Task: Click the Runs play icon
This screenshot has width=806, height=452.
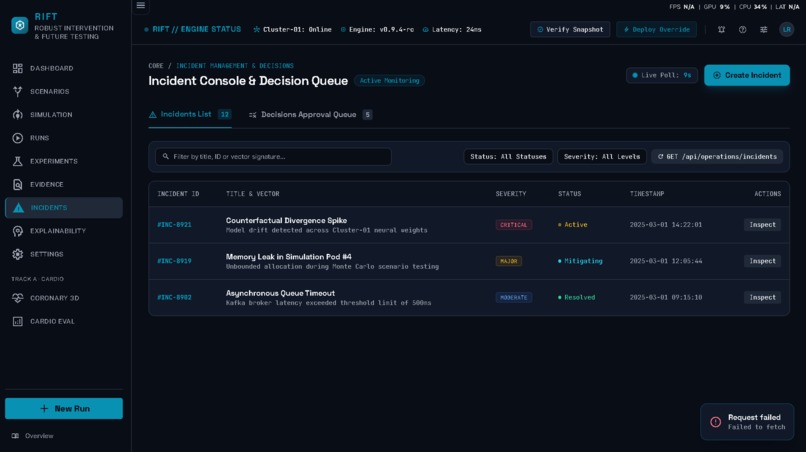Action: (17, 138)
